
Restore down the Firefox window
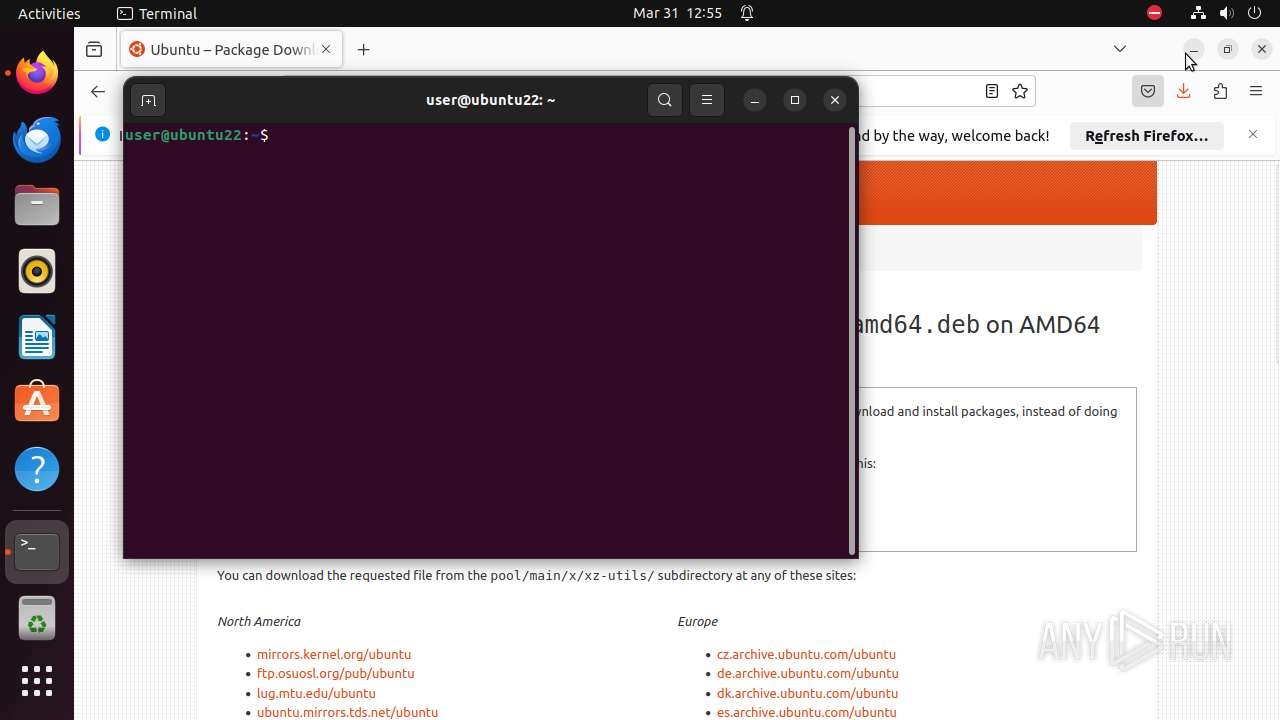[x=1228, y=49]
